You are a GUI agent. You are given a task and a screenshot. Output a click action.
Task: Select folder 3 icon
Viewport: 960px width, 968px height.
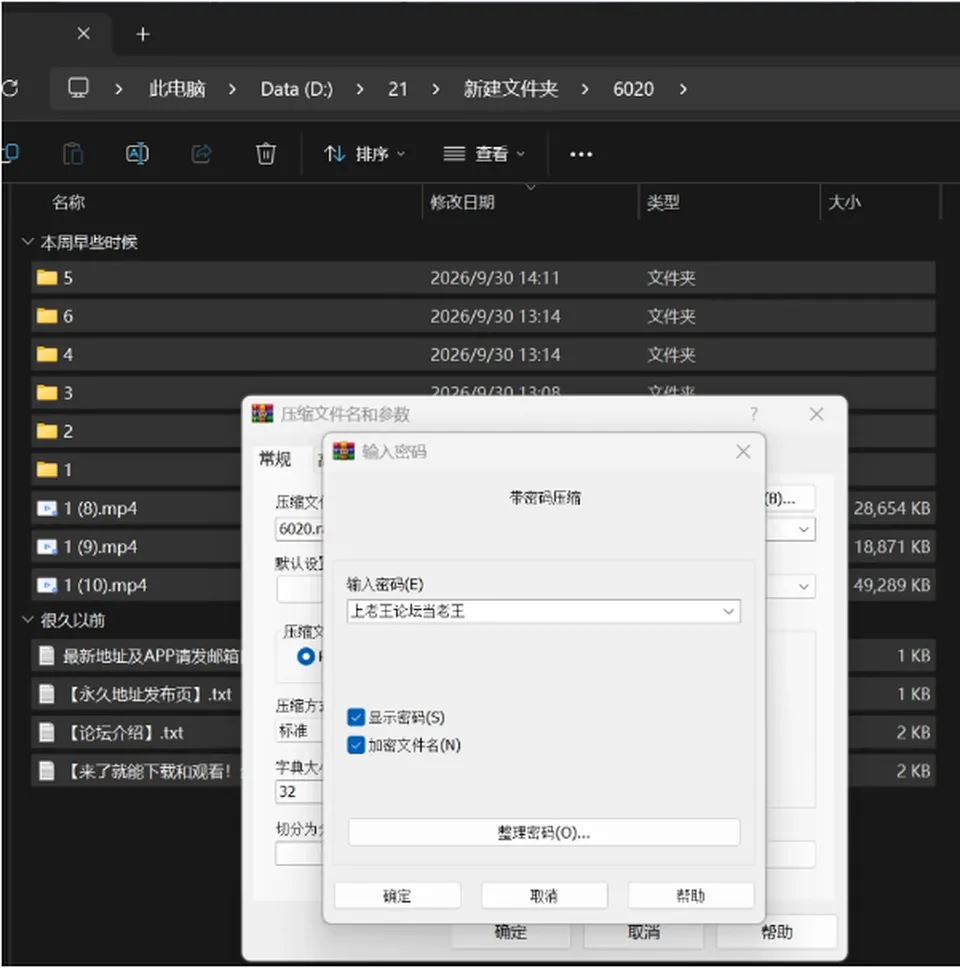[47, 393]
